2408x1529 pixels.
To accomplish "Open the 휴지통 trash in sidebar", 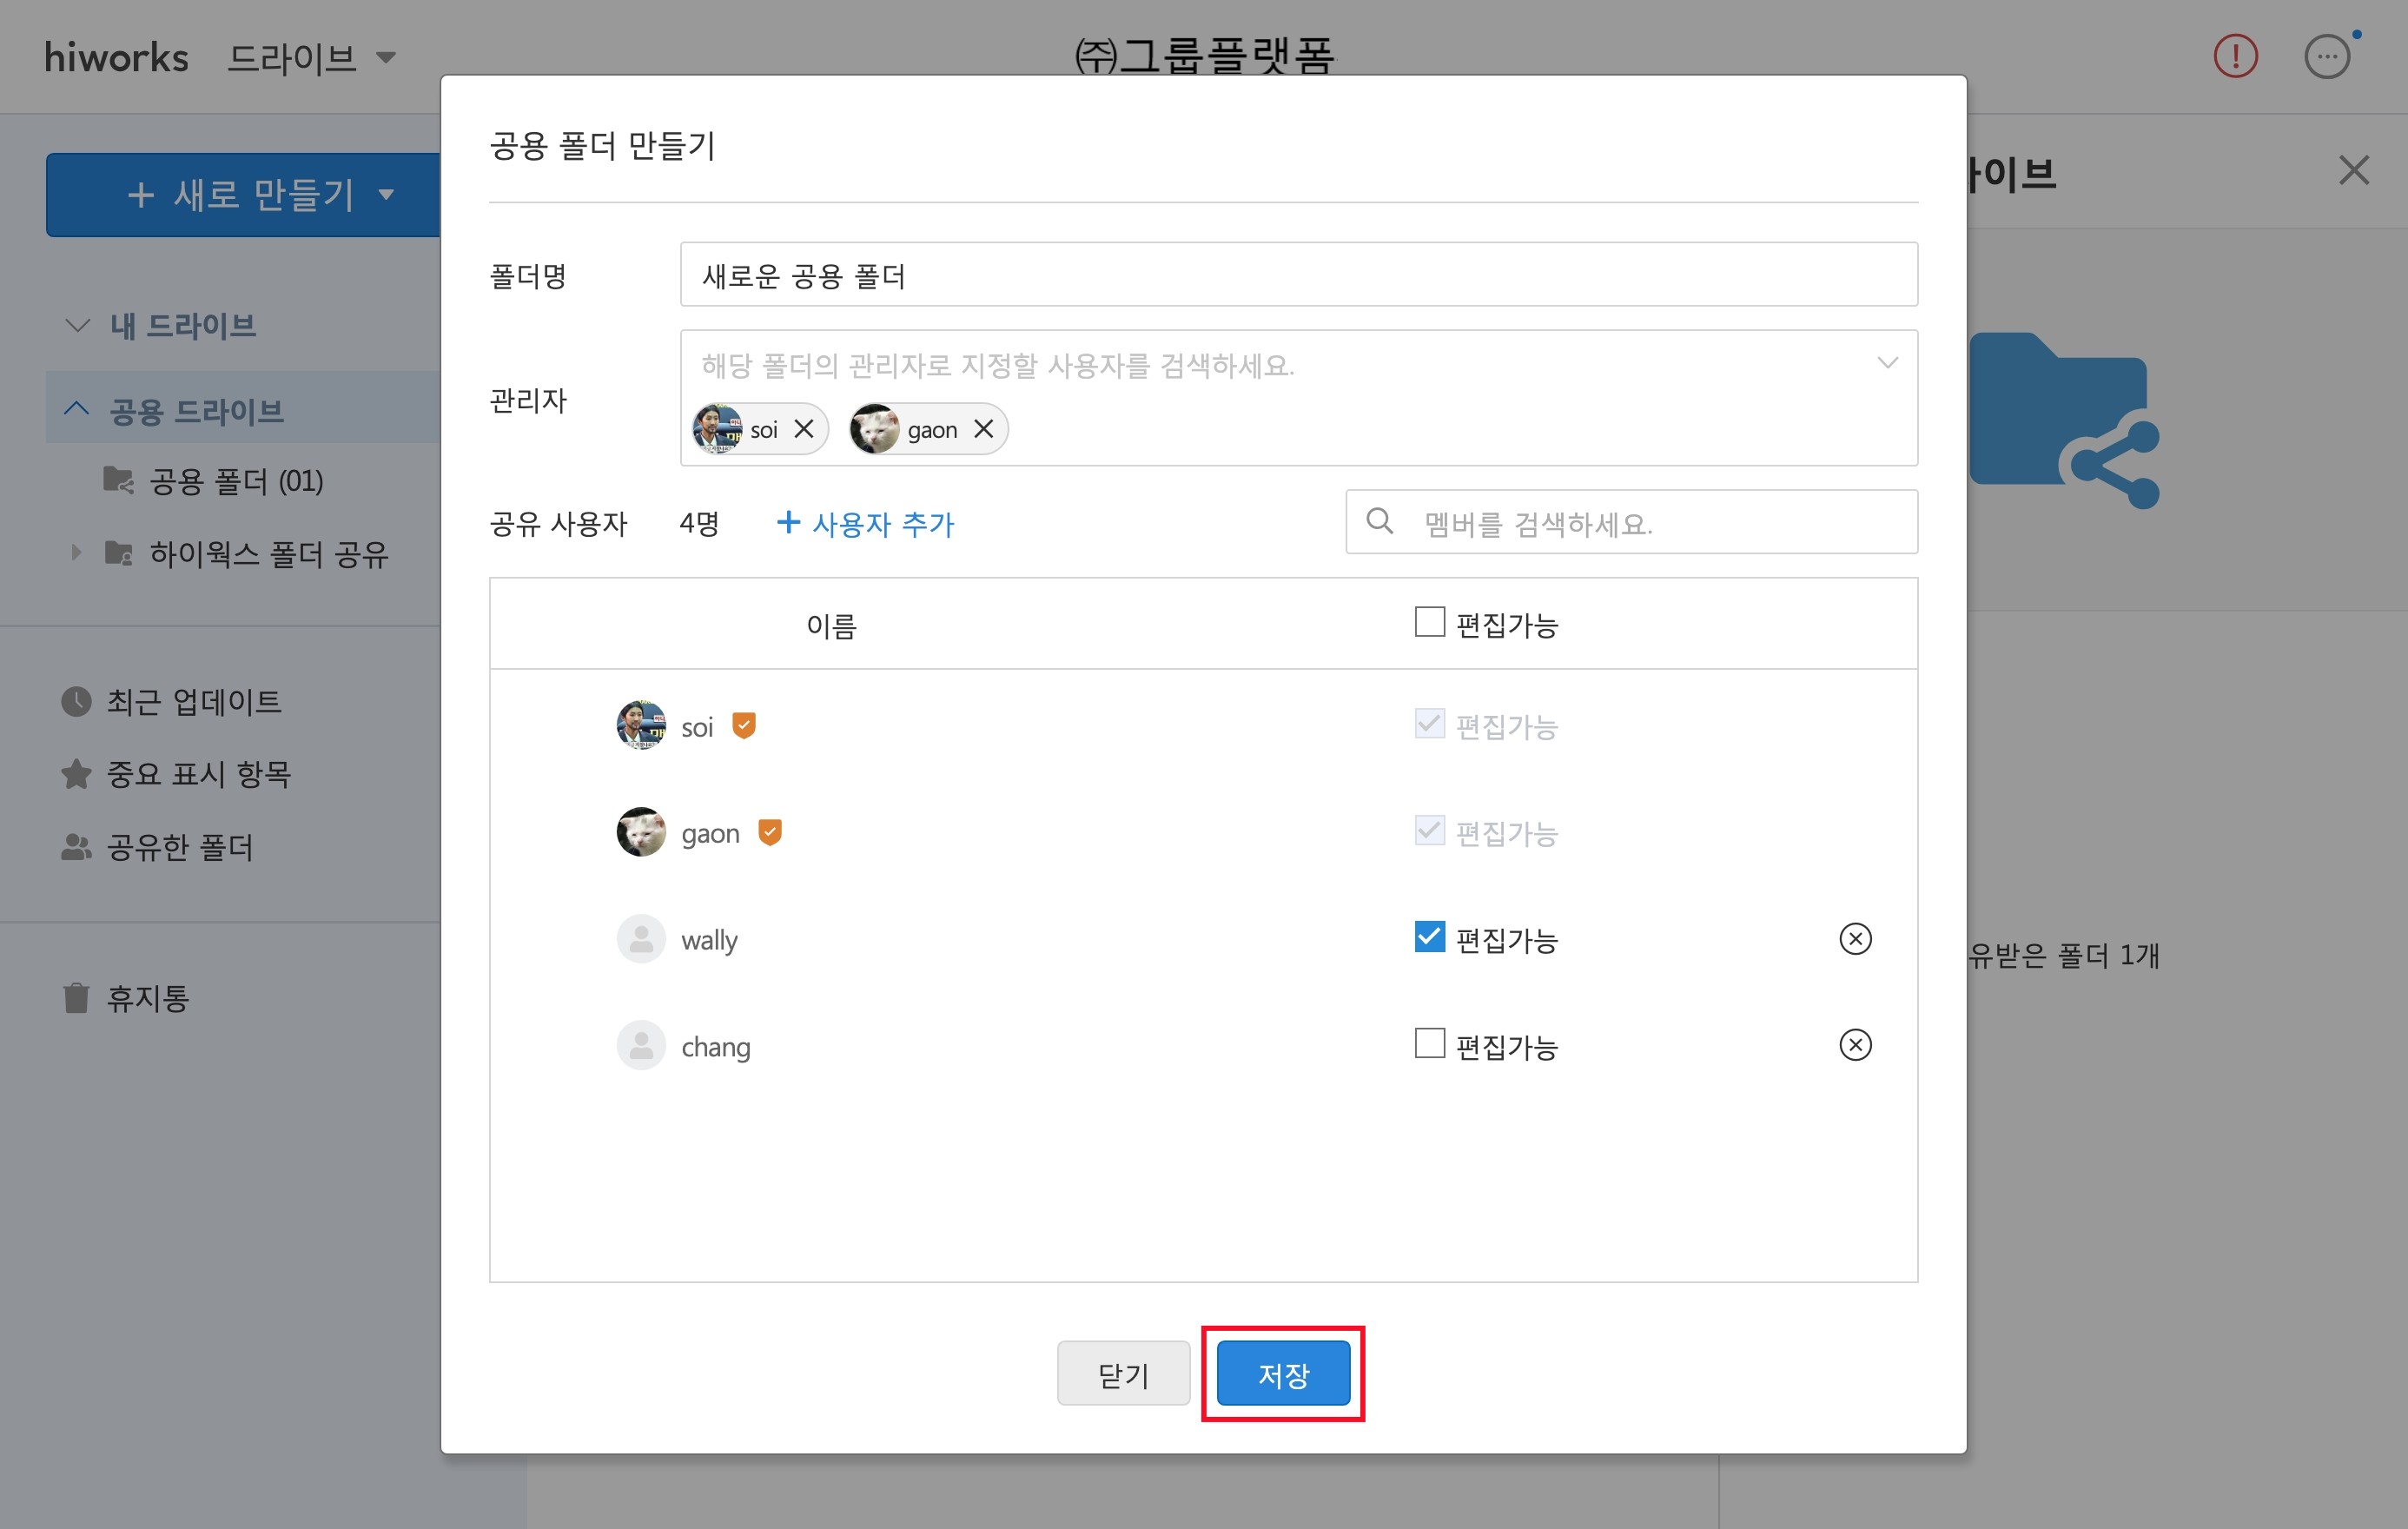I will click(x=147, y=997).
